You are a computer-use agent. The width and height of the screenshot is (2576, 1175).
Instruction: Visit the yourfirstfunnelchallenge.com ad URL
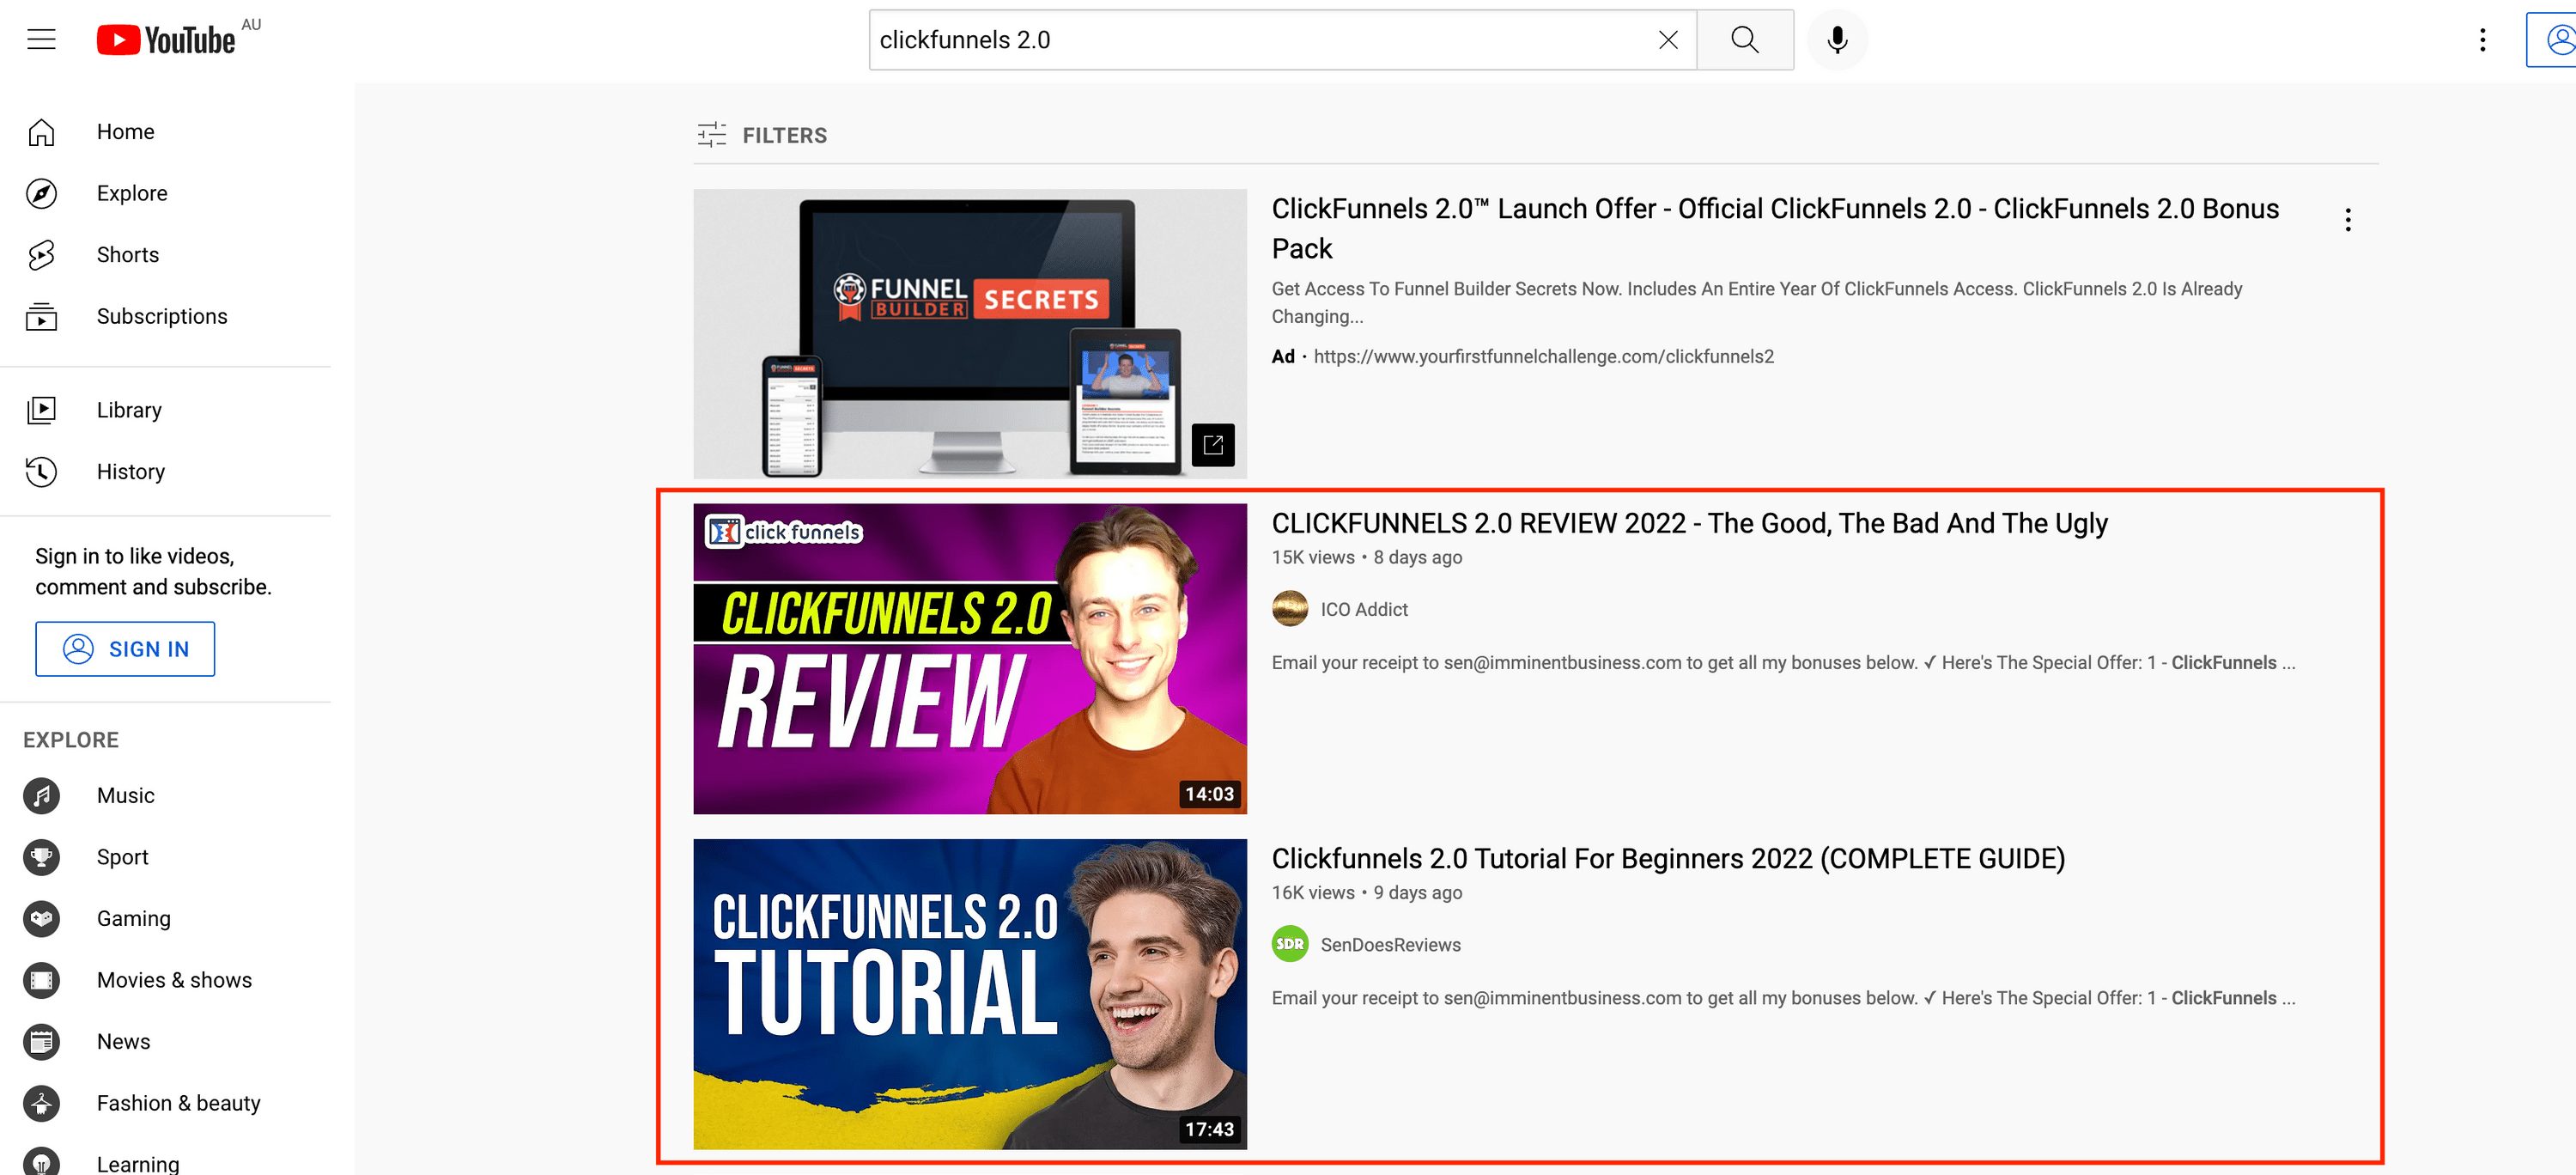click(x=1543, y=356)
